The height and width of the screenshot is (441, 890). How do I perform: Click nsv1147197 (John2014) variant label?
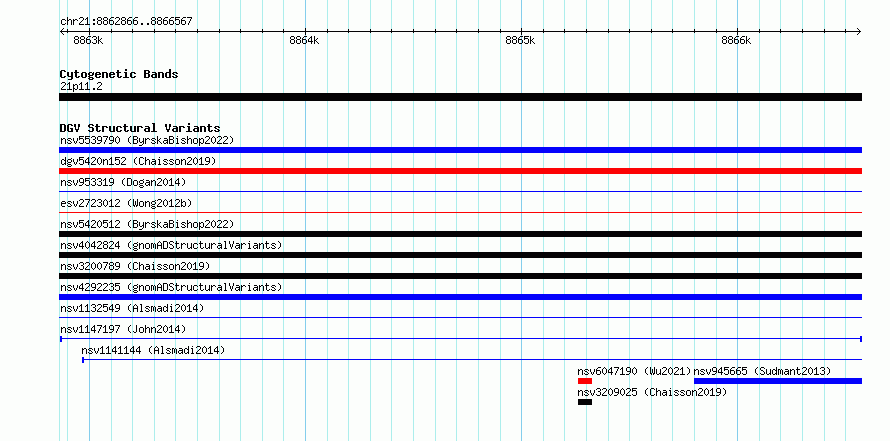[123, 329]
